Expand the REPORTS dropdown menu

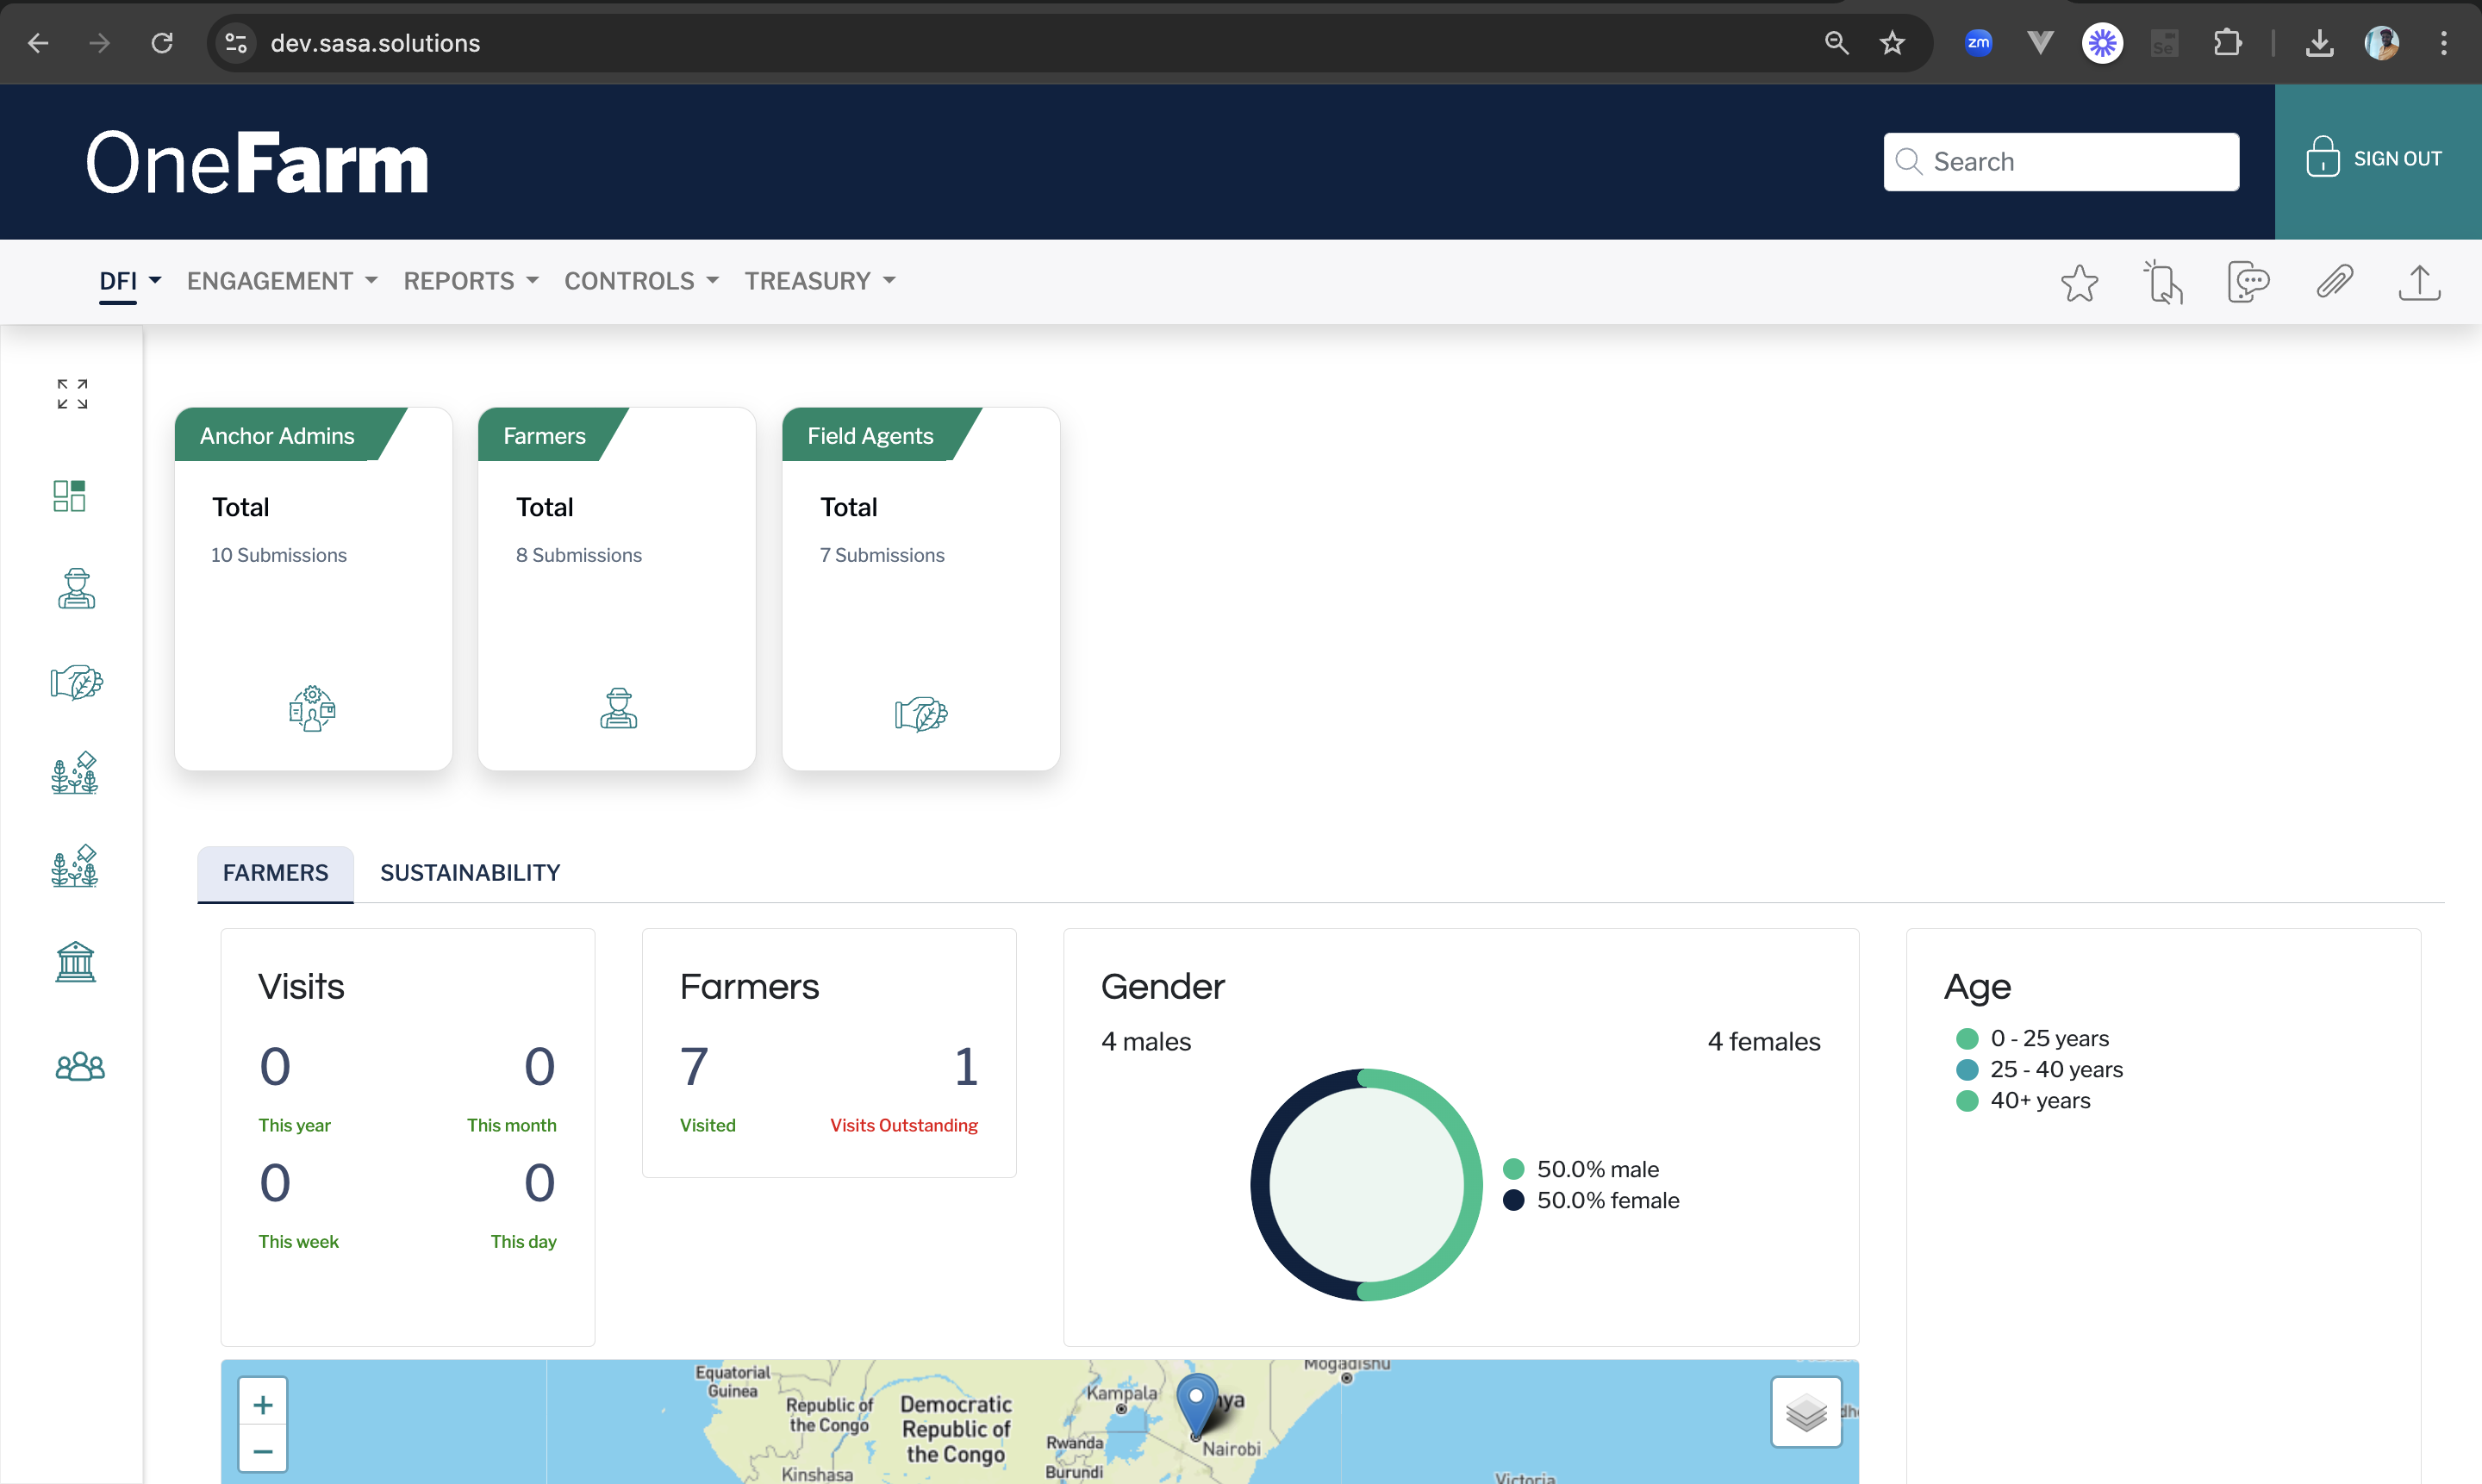(471, 281)
